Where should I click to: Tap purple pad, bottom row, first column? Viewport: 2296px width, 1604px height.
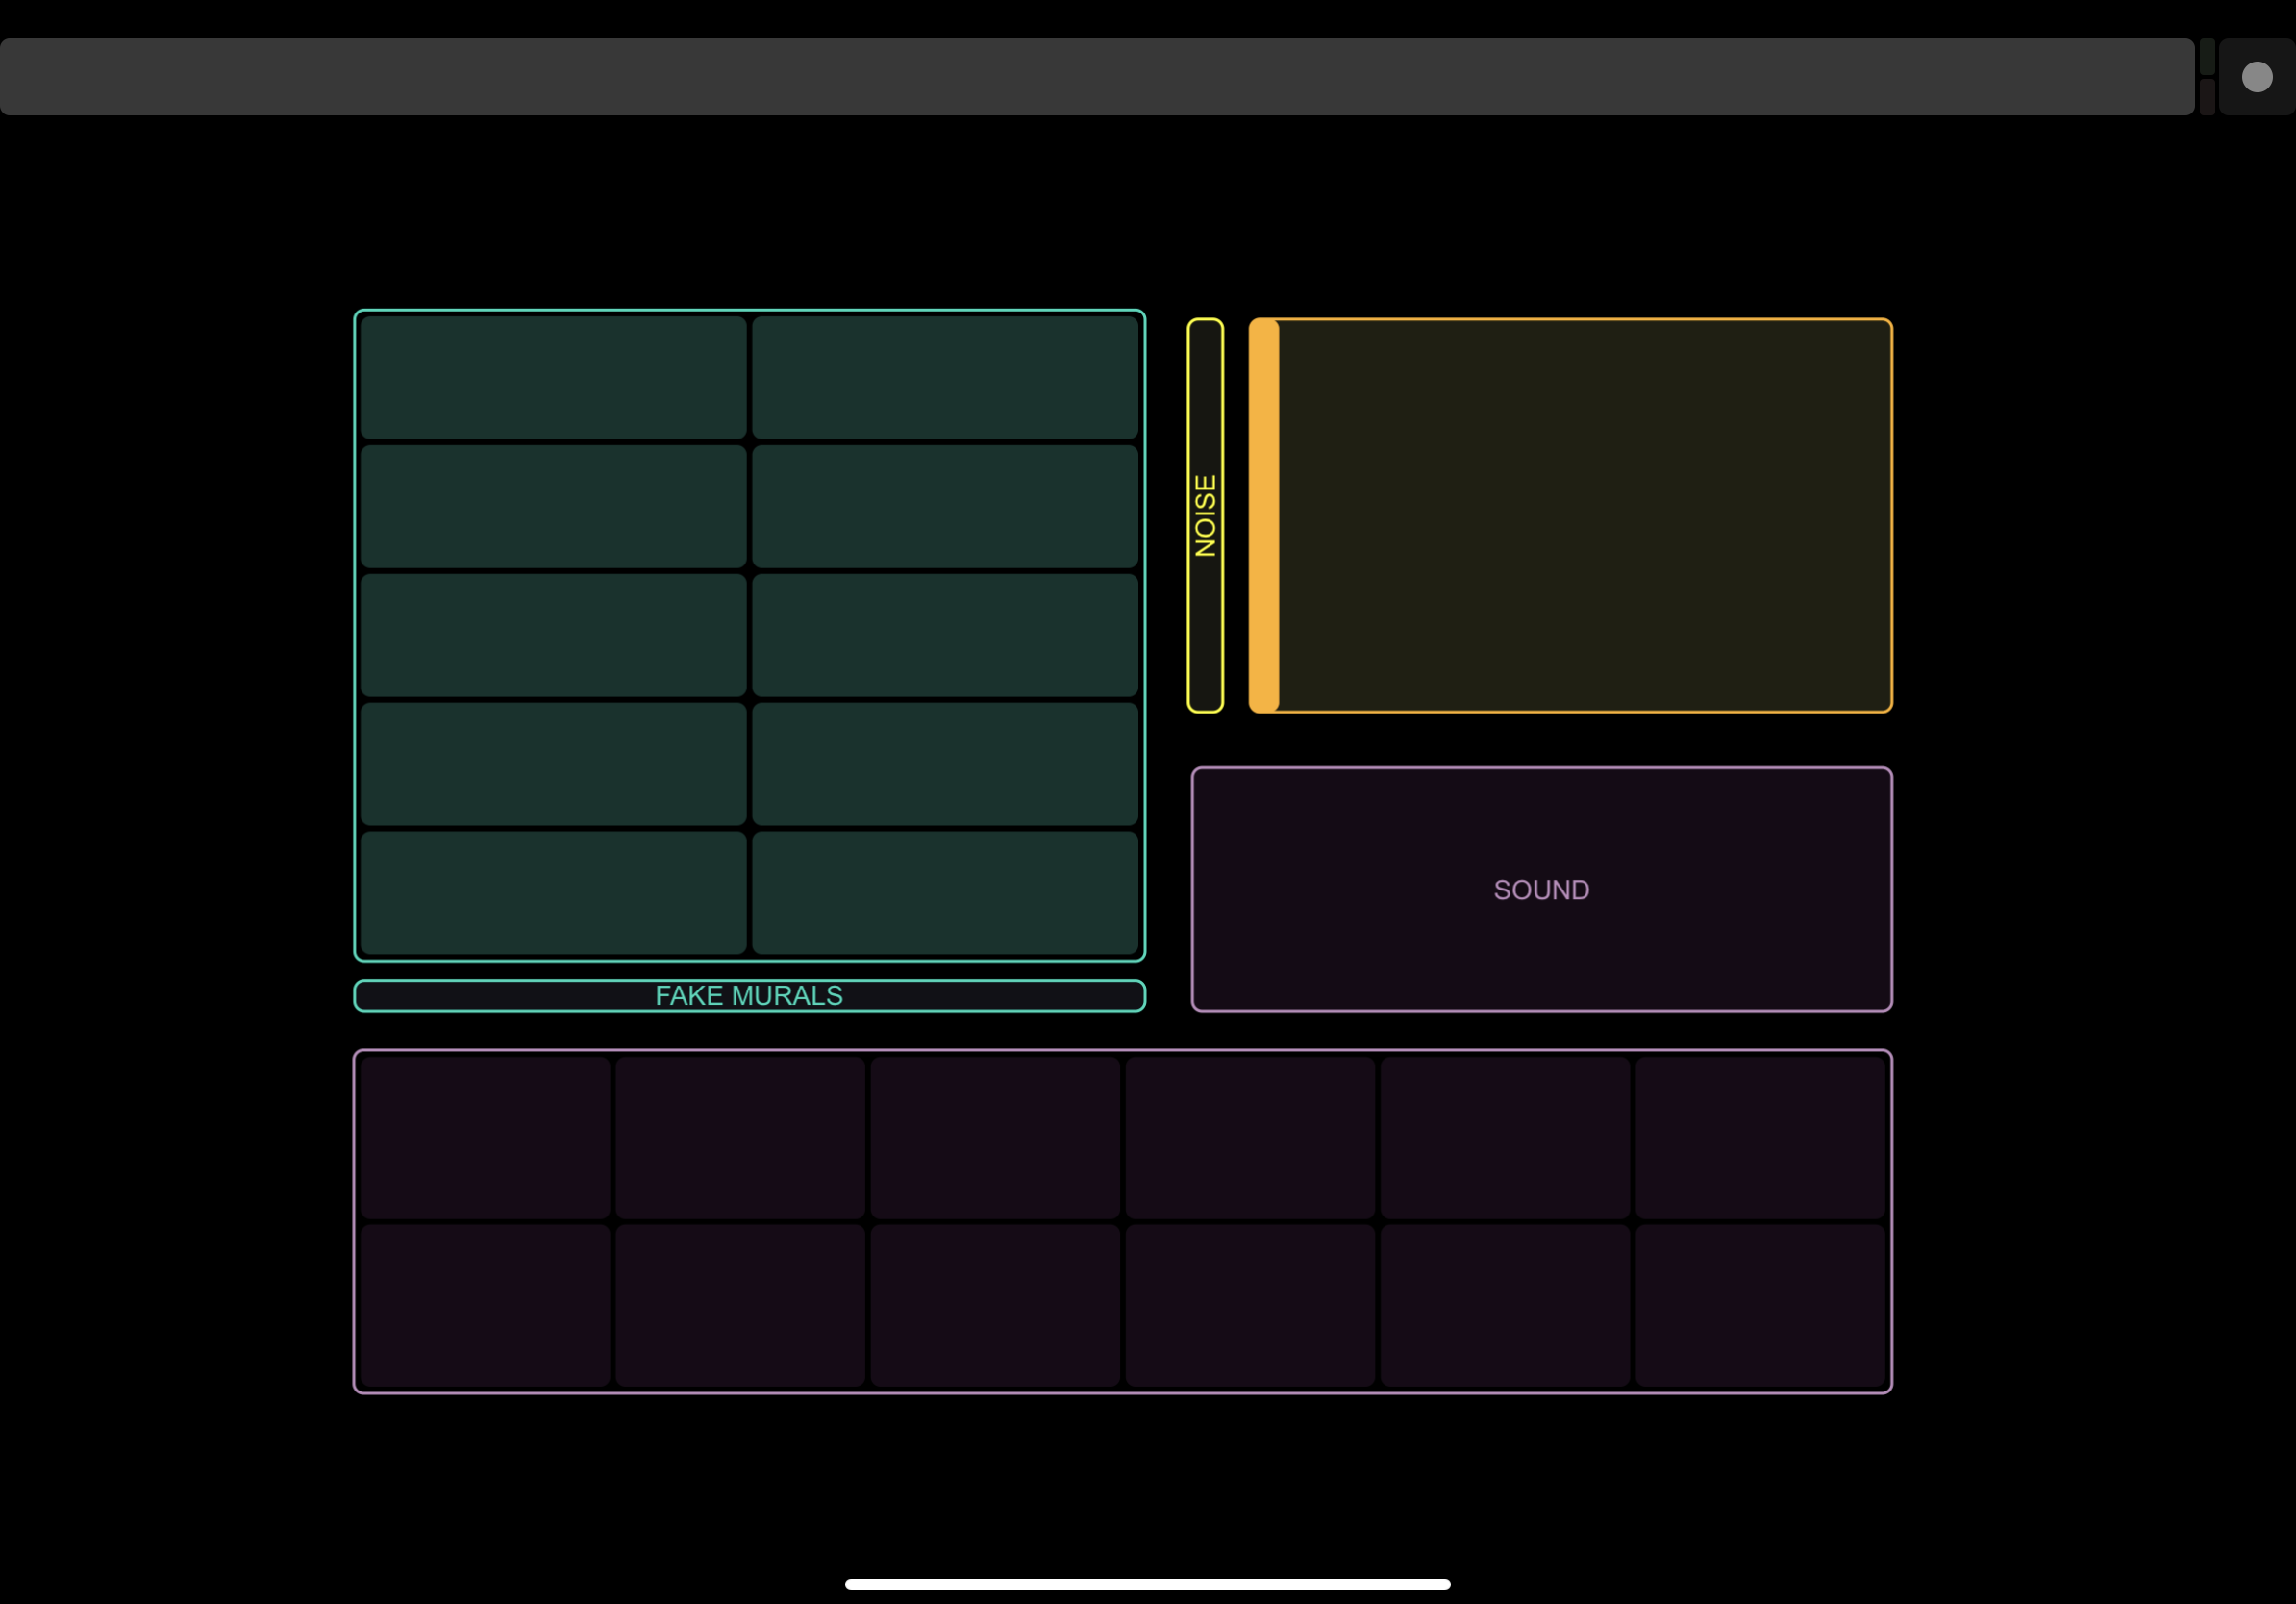[485, 1306]
